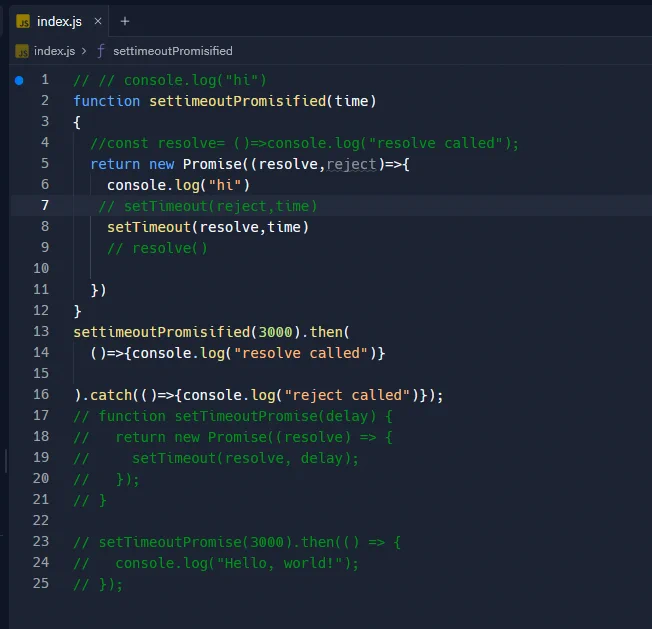
Task: Click JS file icon in breadcrumb
Action: coord(22,51)
